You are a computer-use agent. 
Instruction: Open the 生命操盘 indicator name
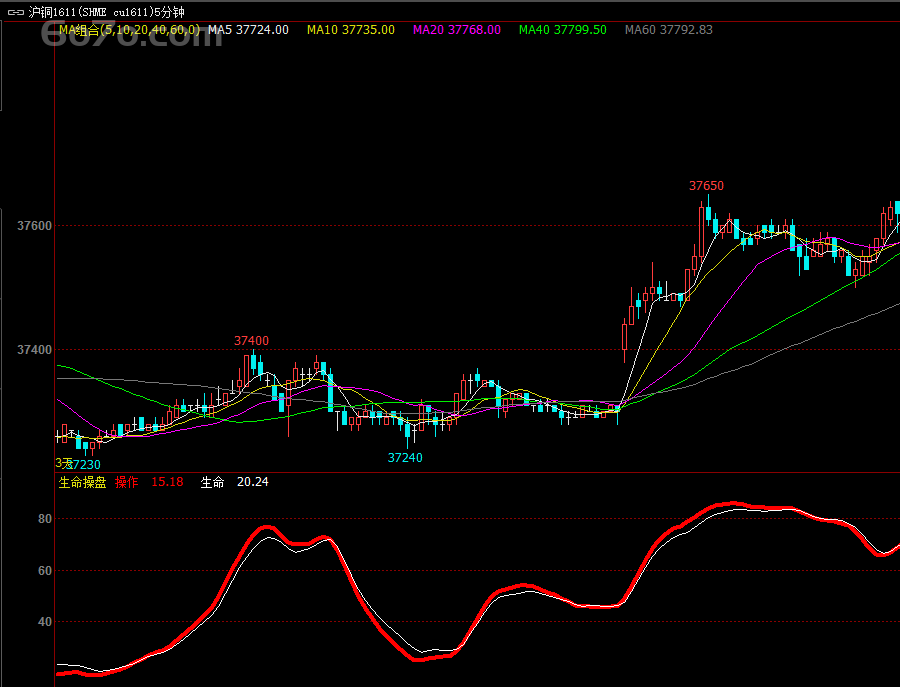82,482
